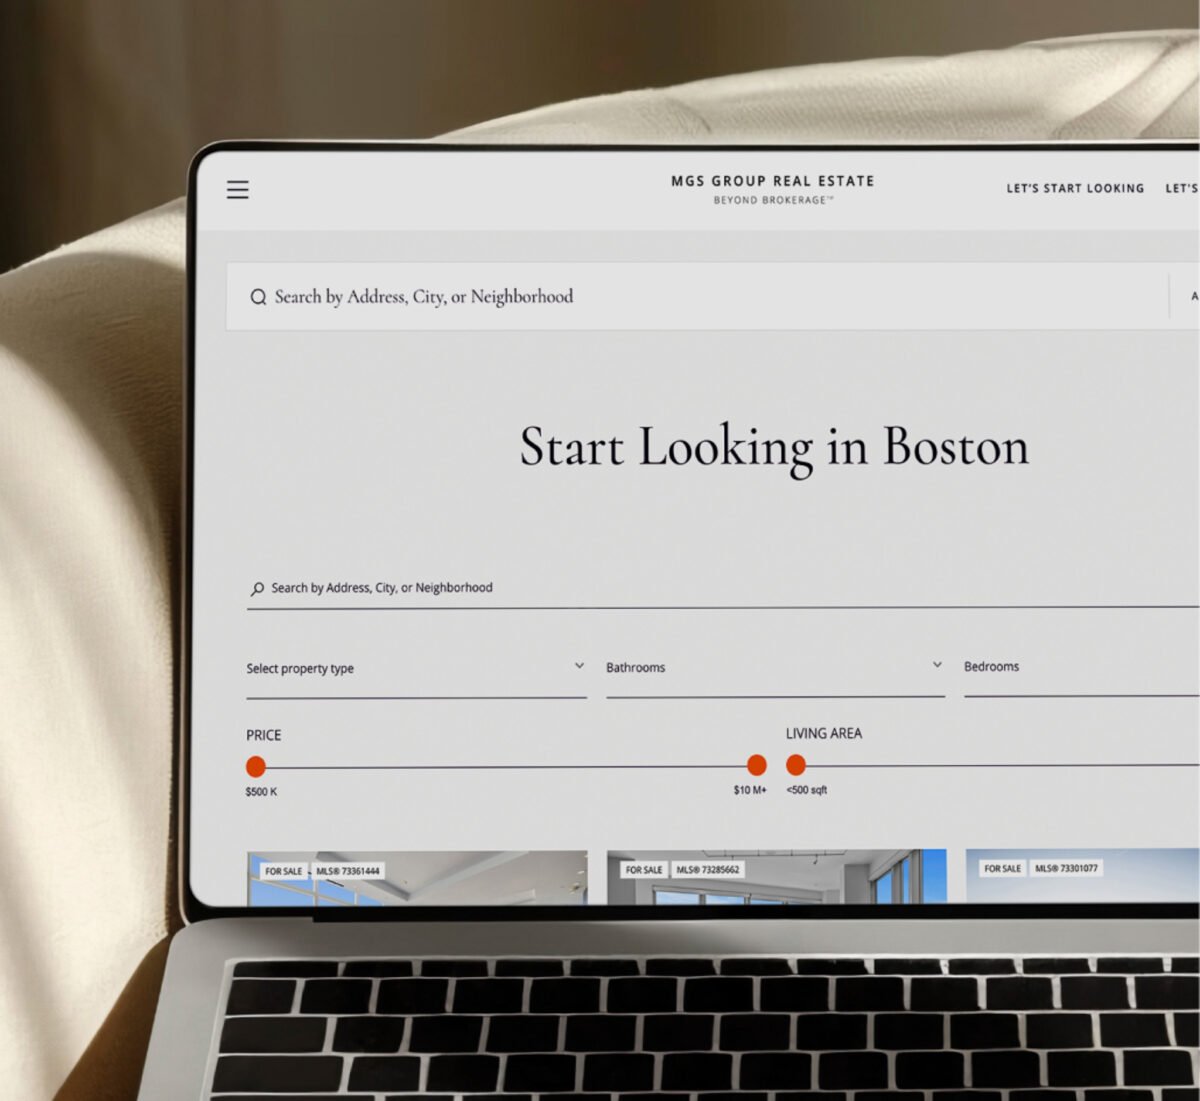Click FOR SALE tag on listing 73361444

tap(283, 871)
